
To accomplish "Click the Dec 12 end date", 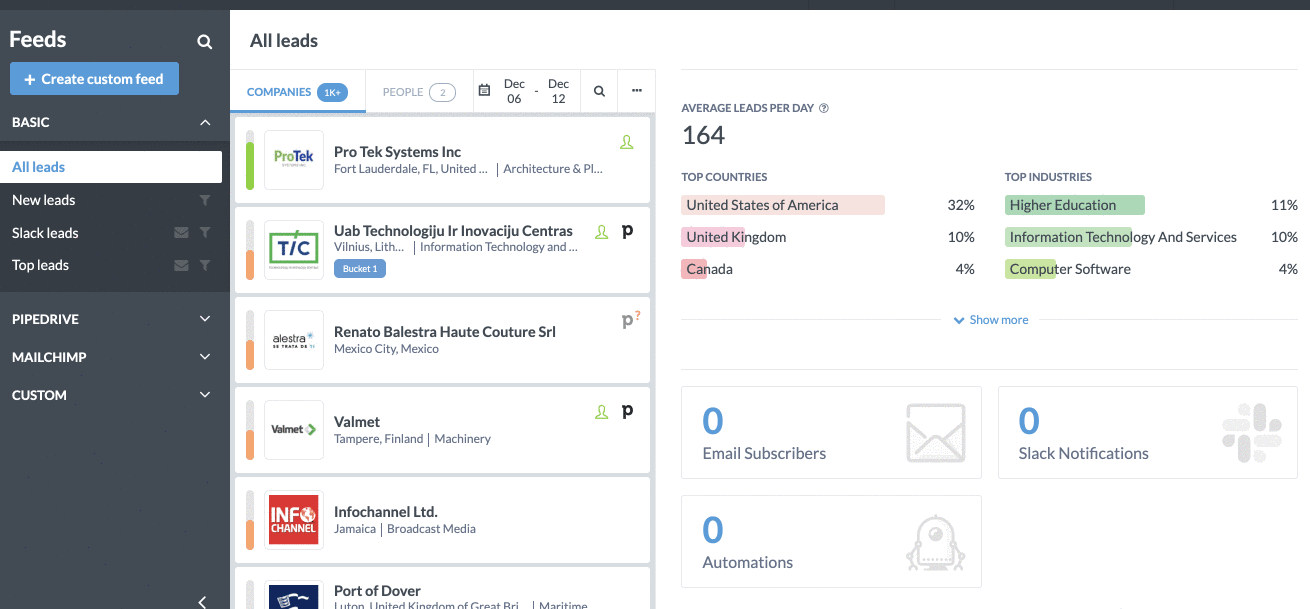I will click(x=558, y=91).
